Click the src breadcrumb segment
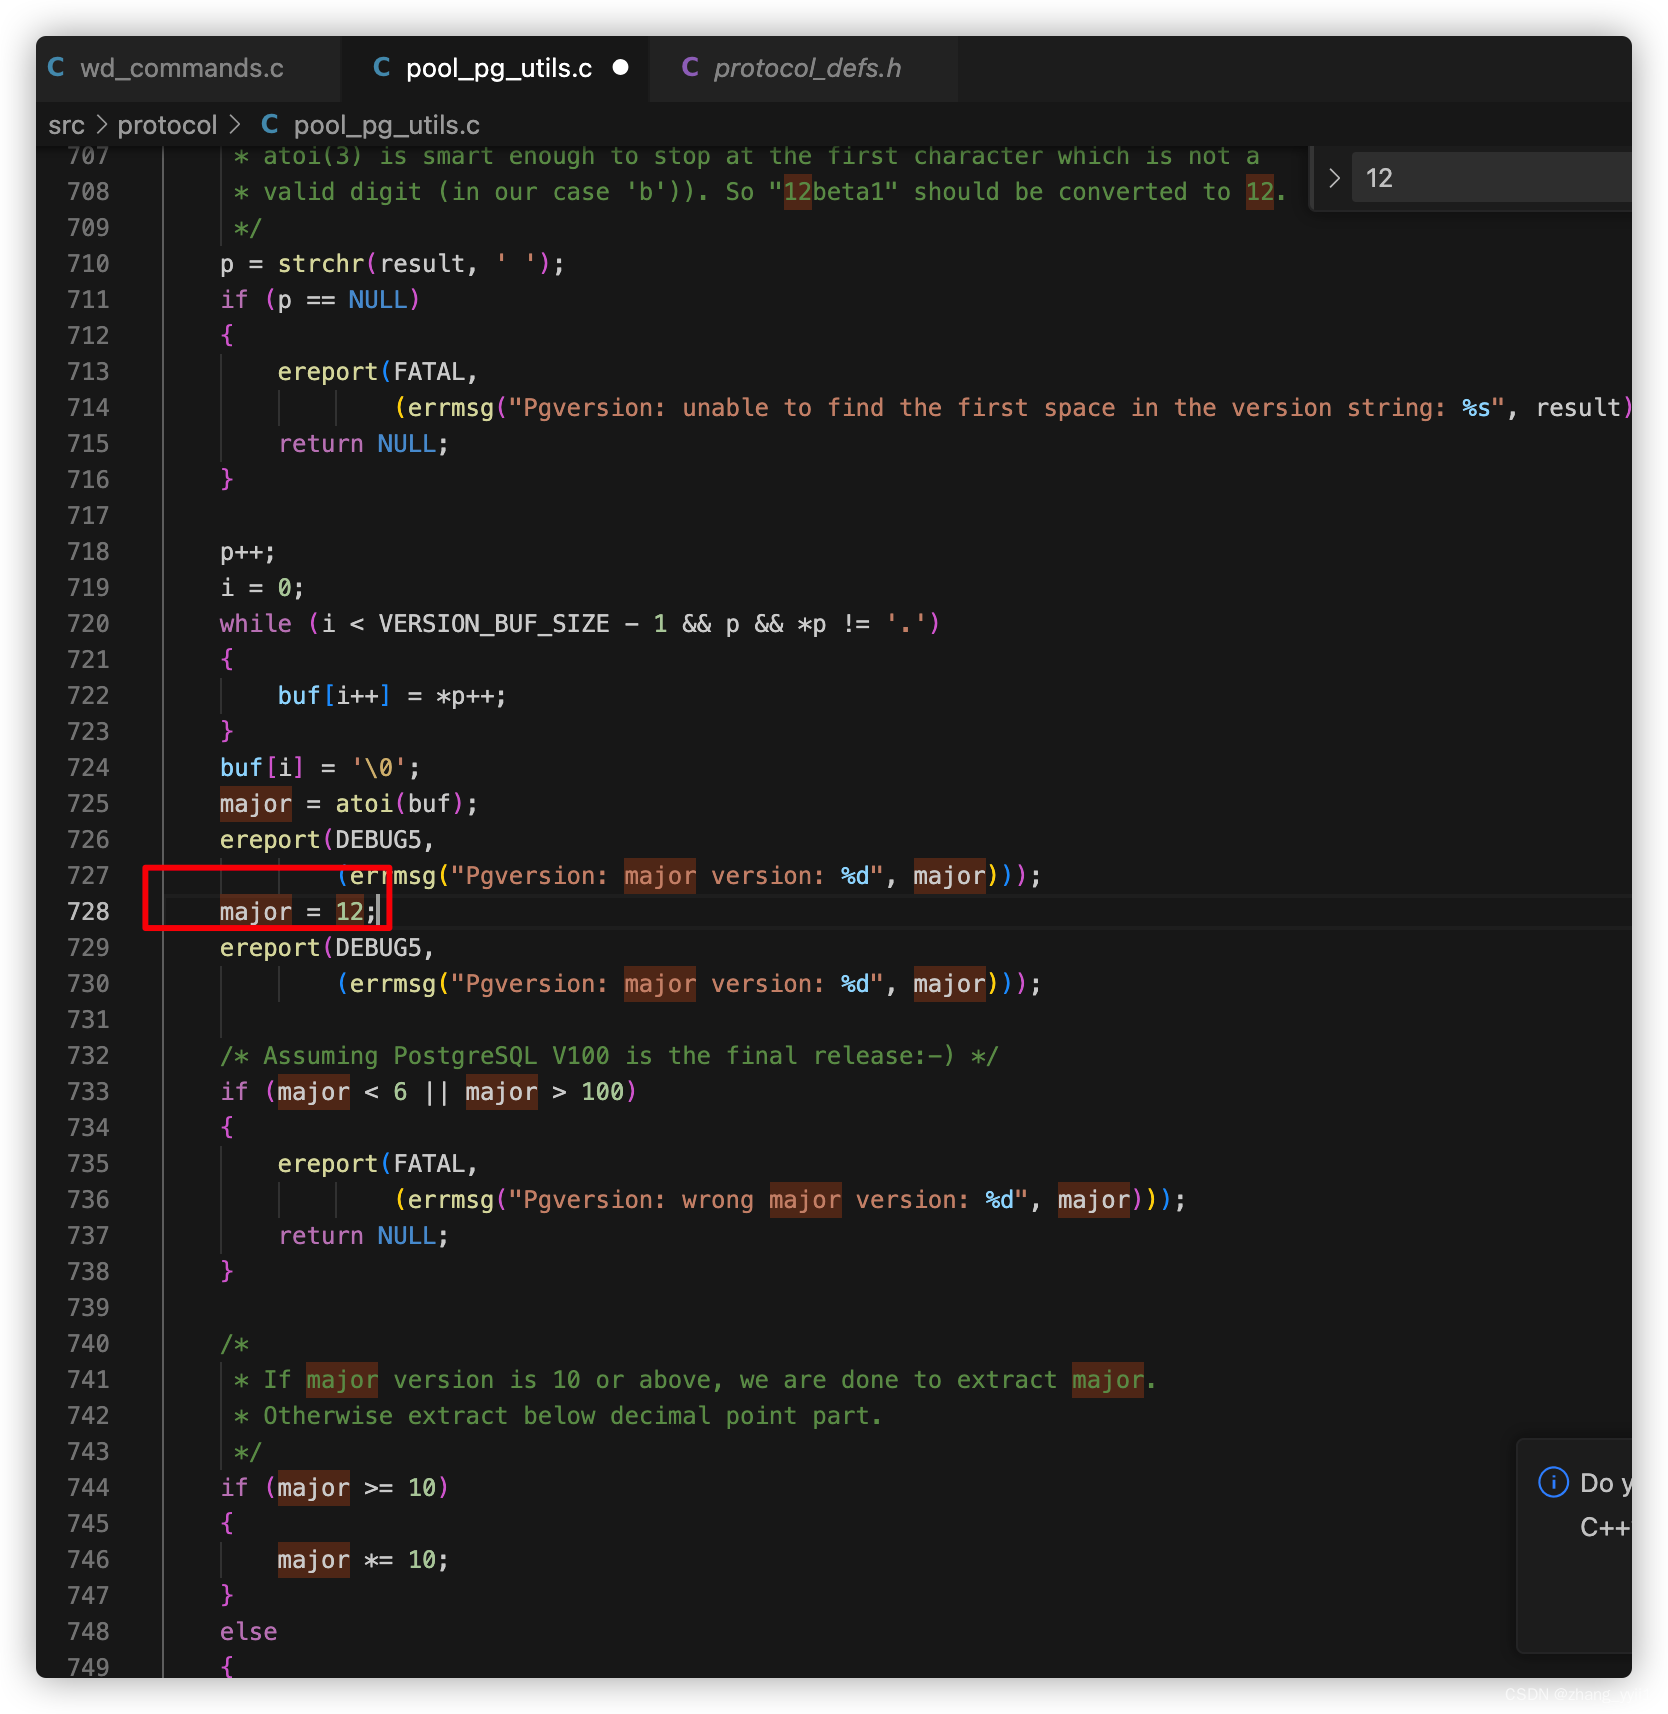The image size is (1668, 1714). click(66, 125)
